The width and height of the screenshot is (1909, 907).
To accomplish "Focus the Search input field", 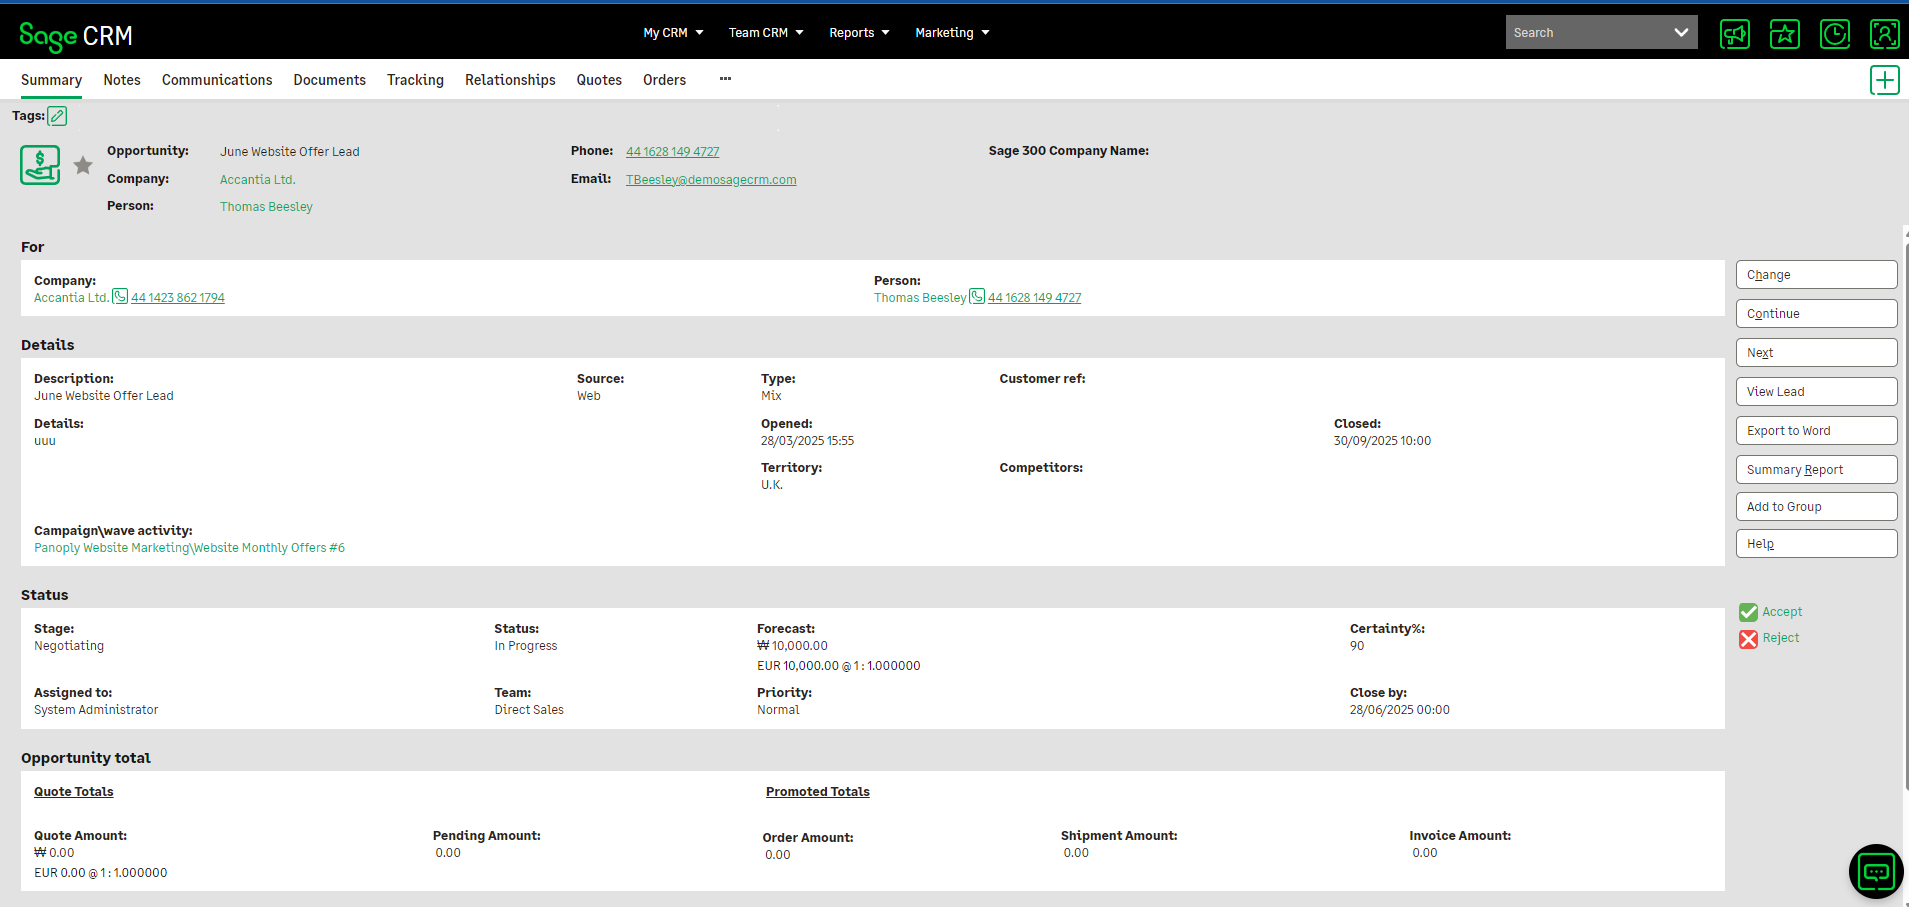I will pyautogui.click(x=1587, y=33).
